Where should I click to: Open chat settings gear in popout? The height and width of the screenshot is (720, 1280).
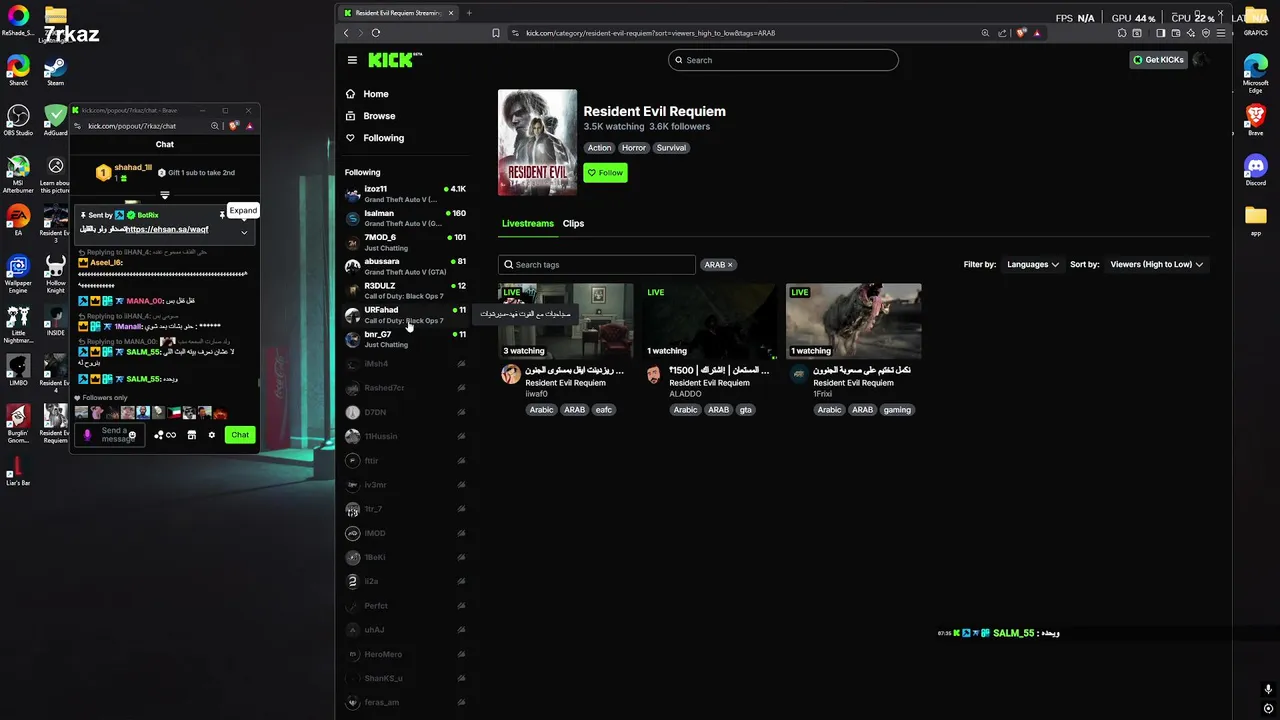tap(211, 435)
